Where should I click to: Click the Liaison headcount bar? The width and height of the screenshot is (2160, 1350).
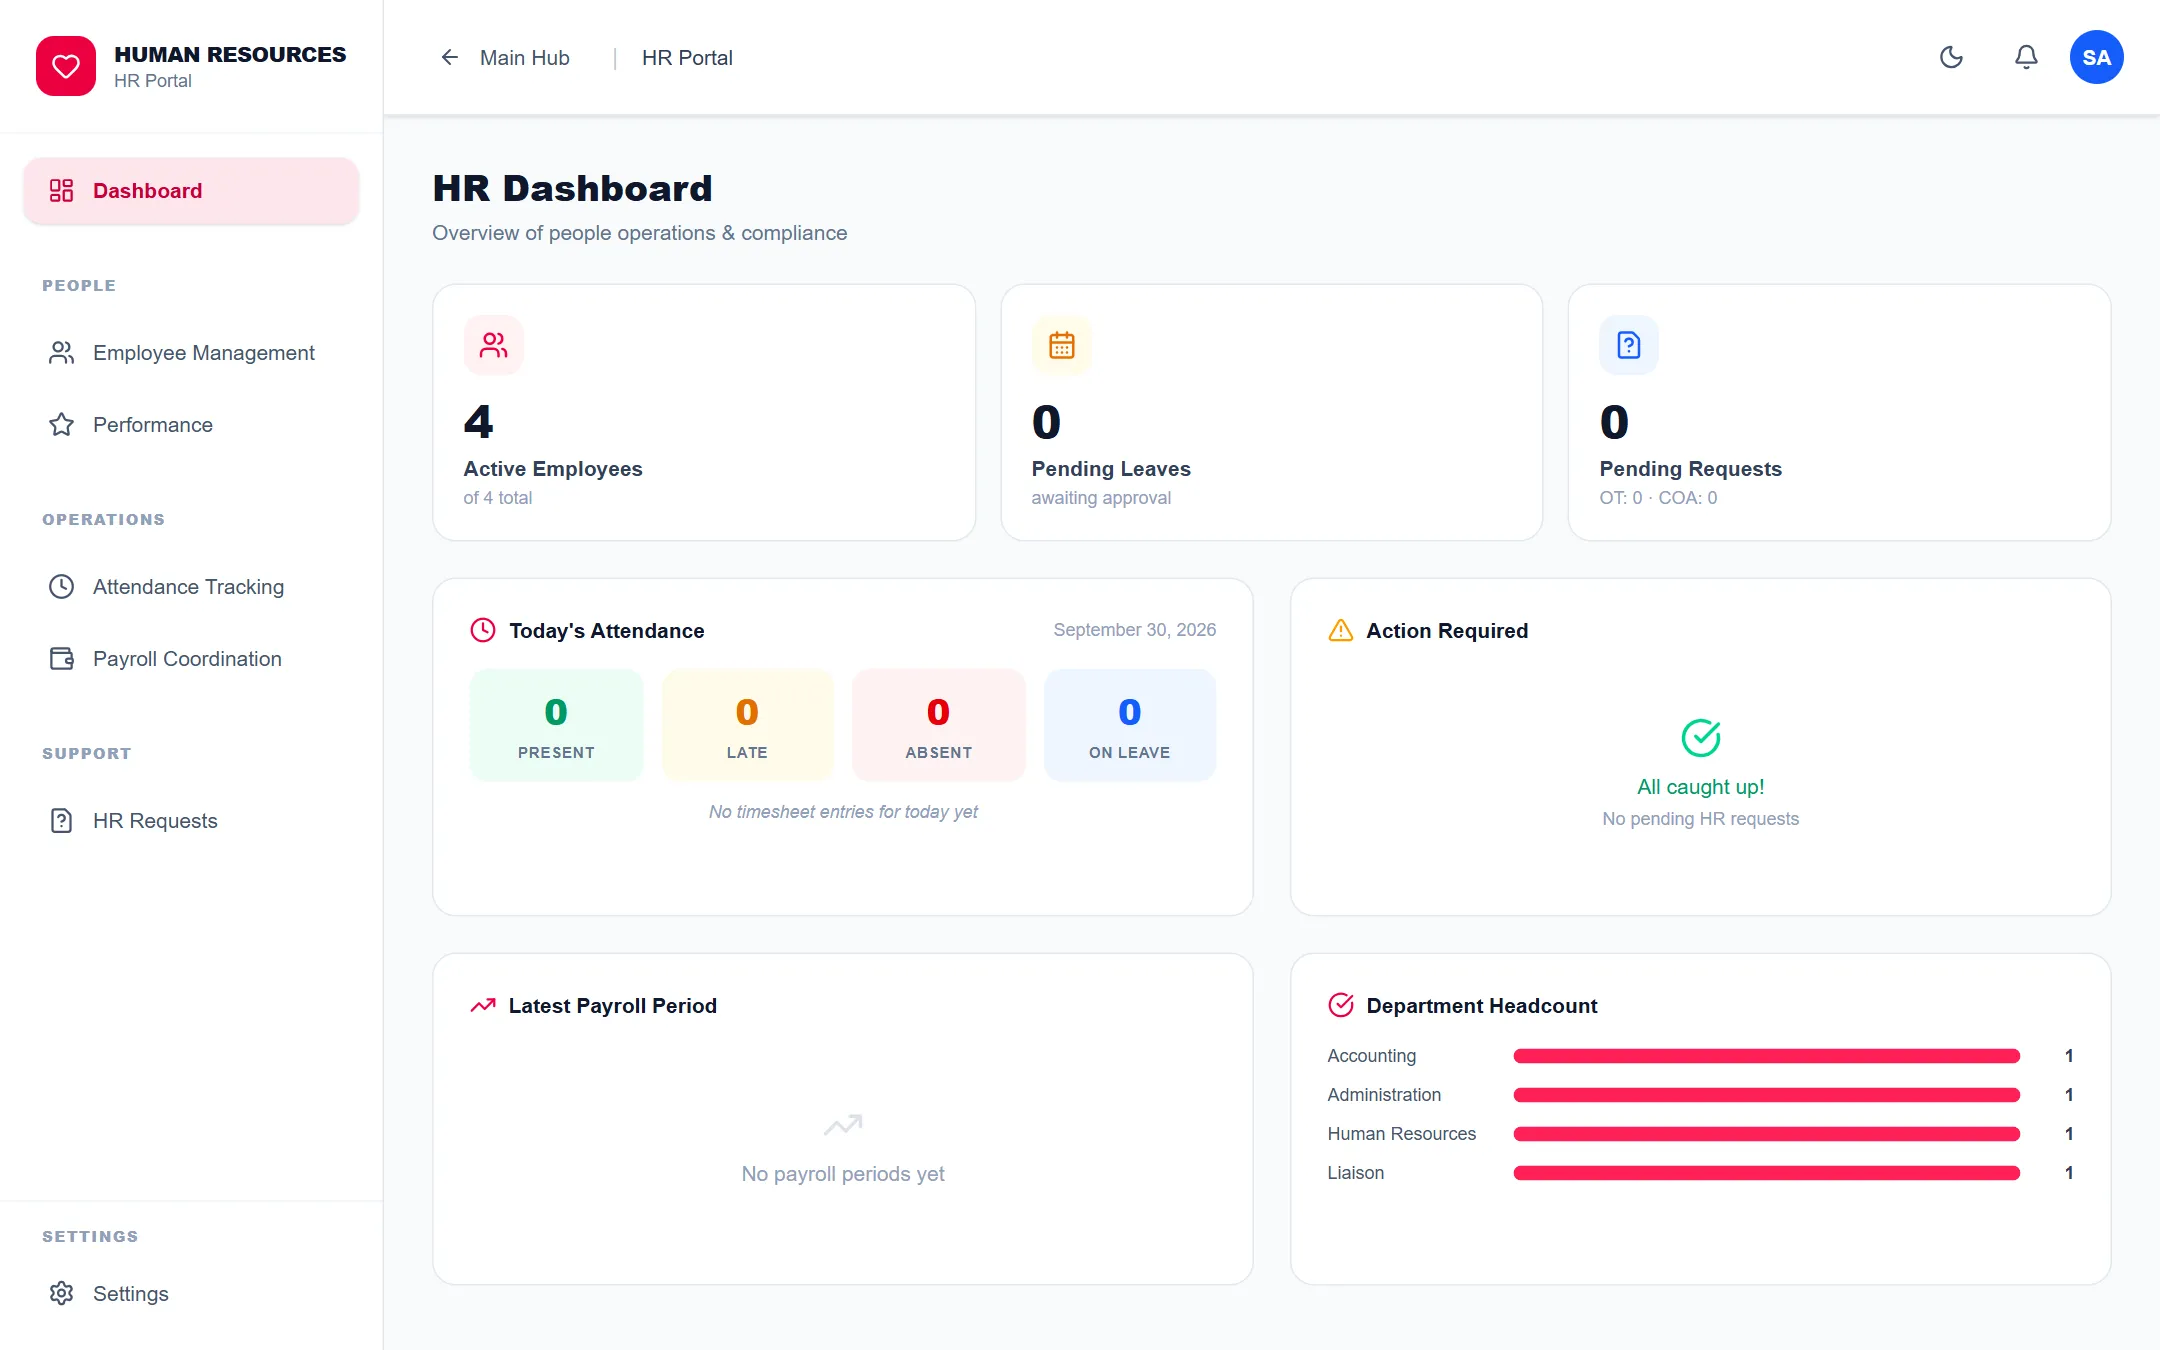pos(1766,1173)
